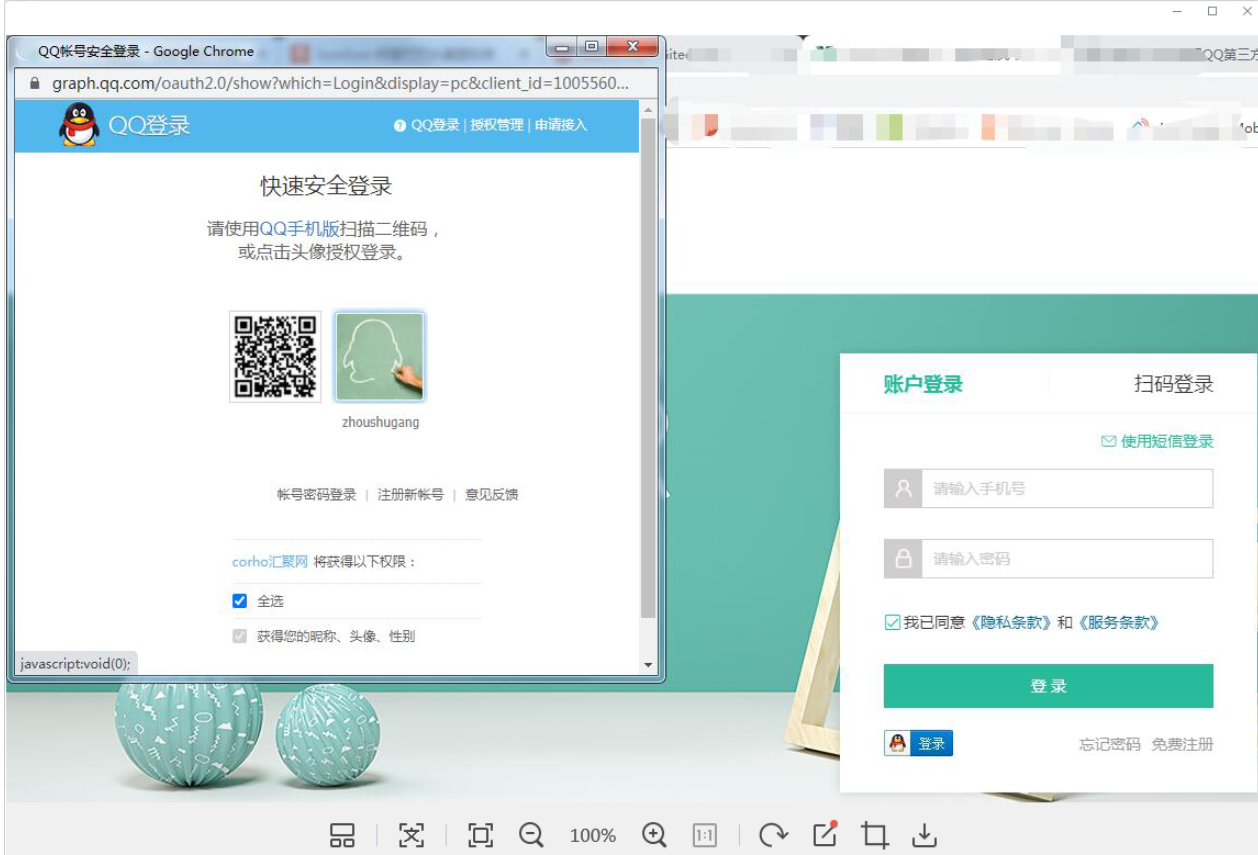This screenshot has height=855, width=1258.
Task: Click the 免费注册 link
Action: [x=1182, y=744]
